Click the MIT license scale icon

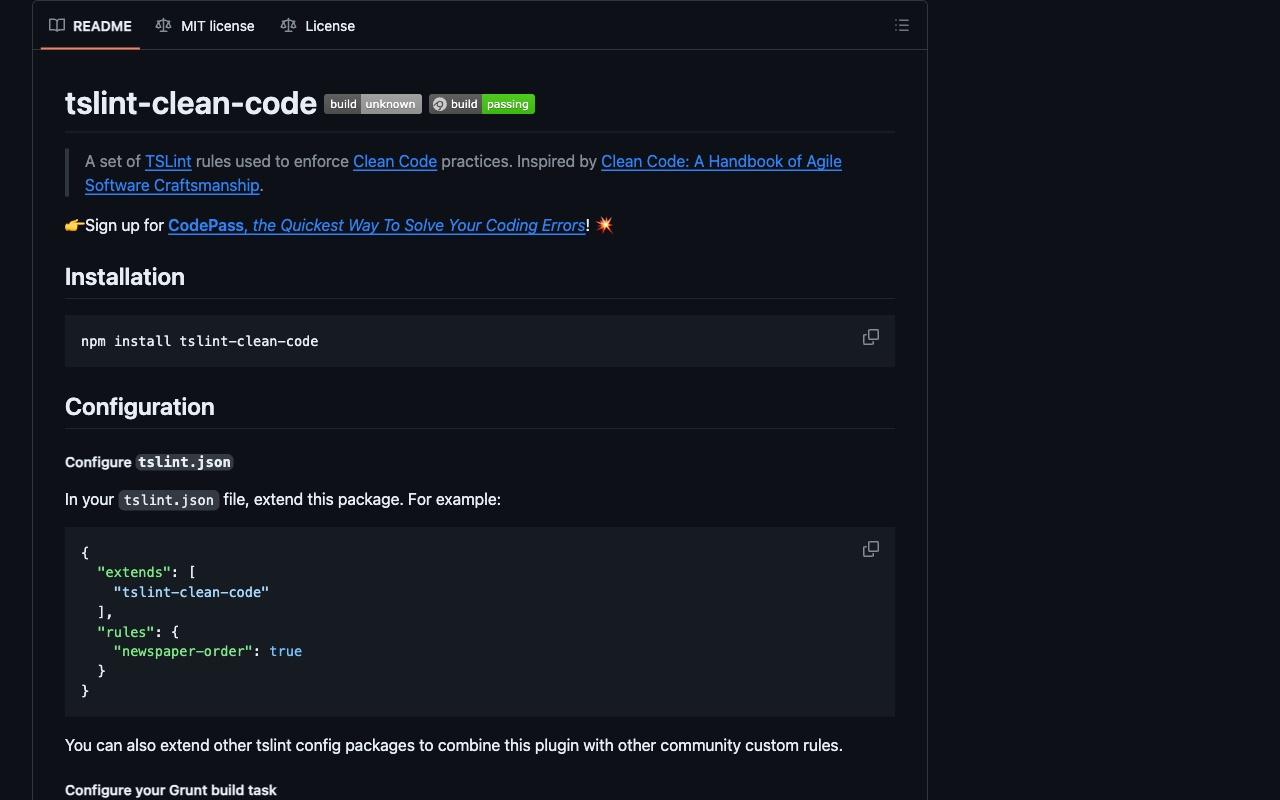[x=163, y=26]
